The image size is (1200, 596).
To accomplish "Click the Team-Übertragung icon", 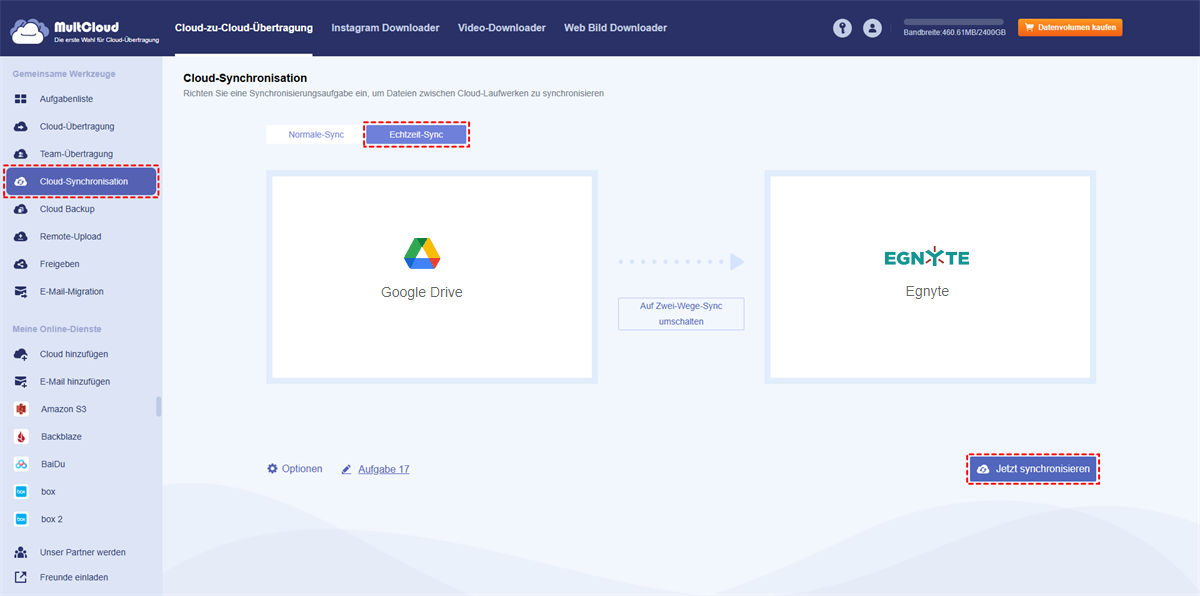I will 21,154.
